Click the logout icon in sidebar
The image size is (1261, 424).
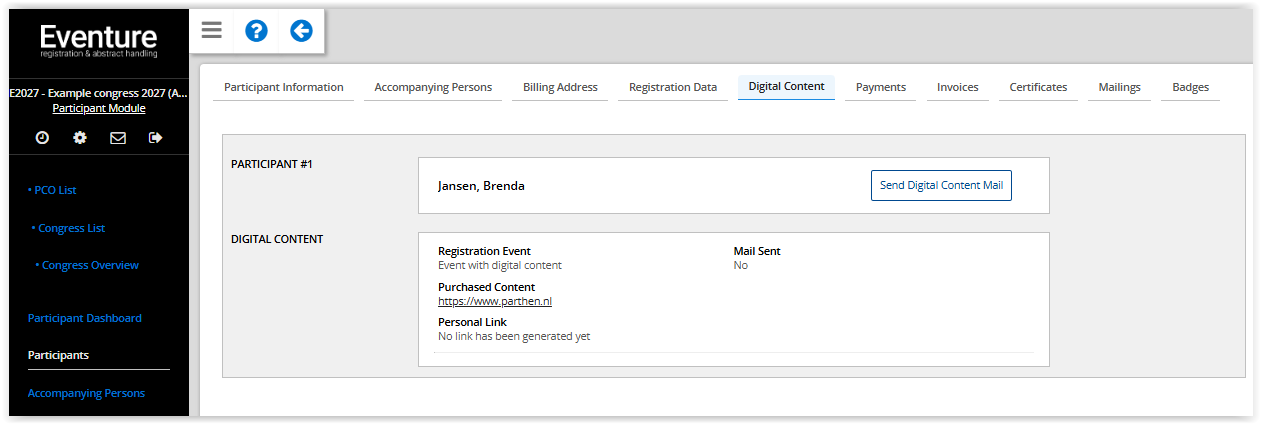coord(155,138)
